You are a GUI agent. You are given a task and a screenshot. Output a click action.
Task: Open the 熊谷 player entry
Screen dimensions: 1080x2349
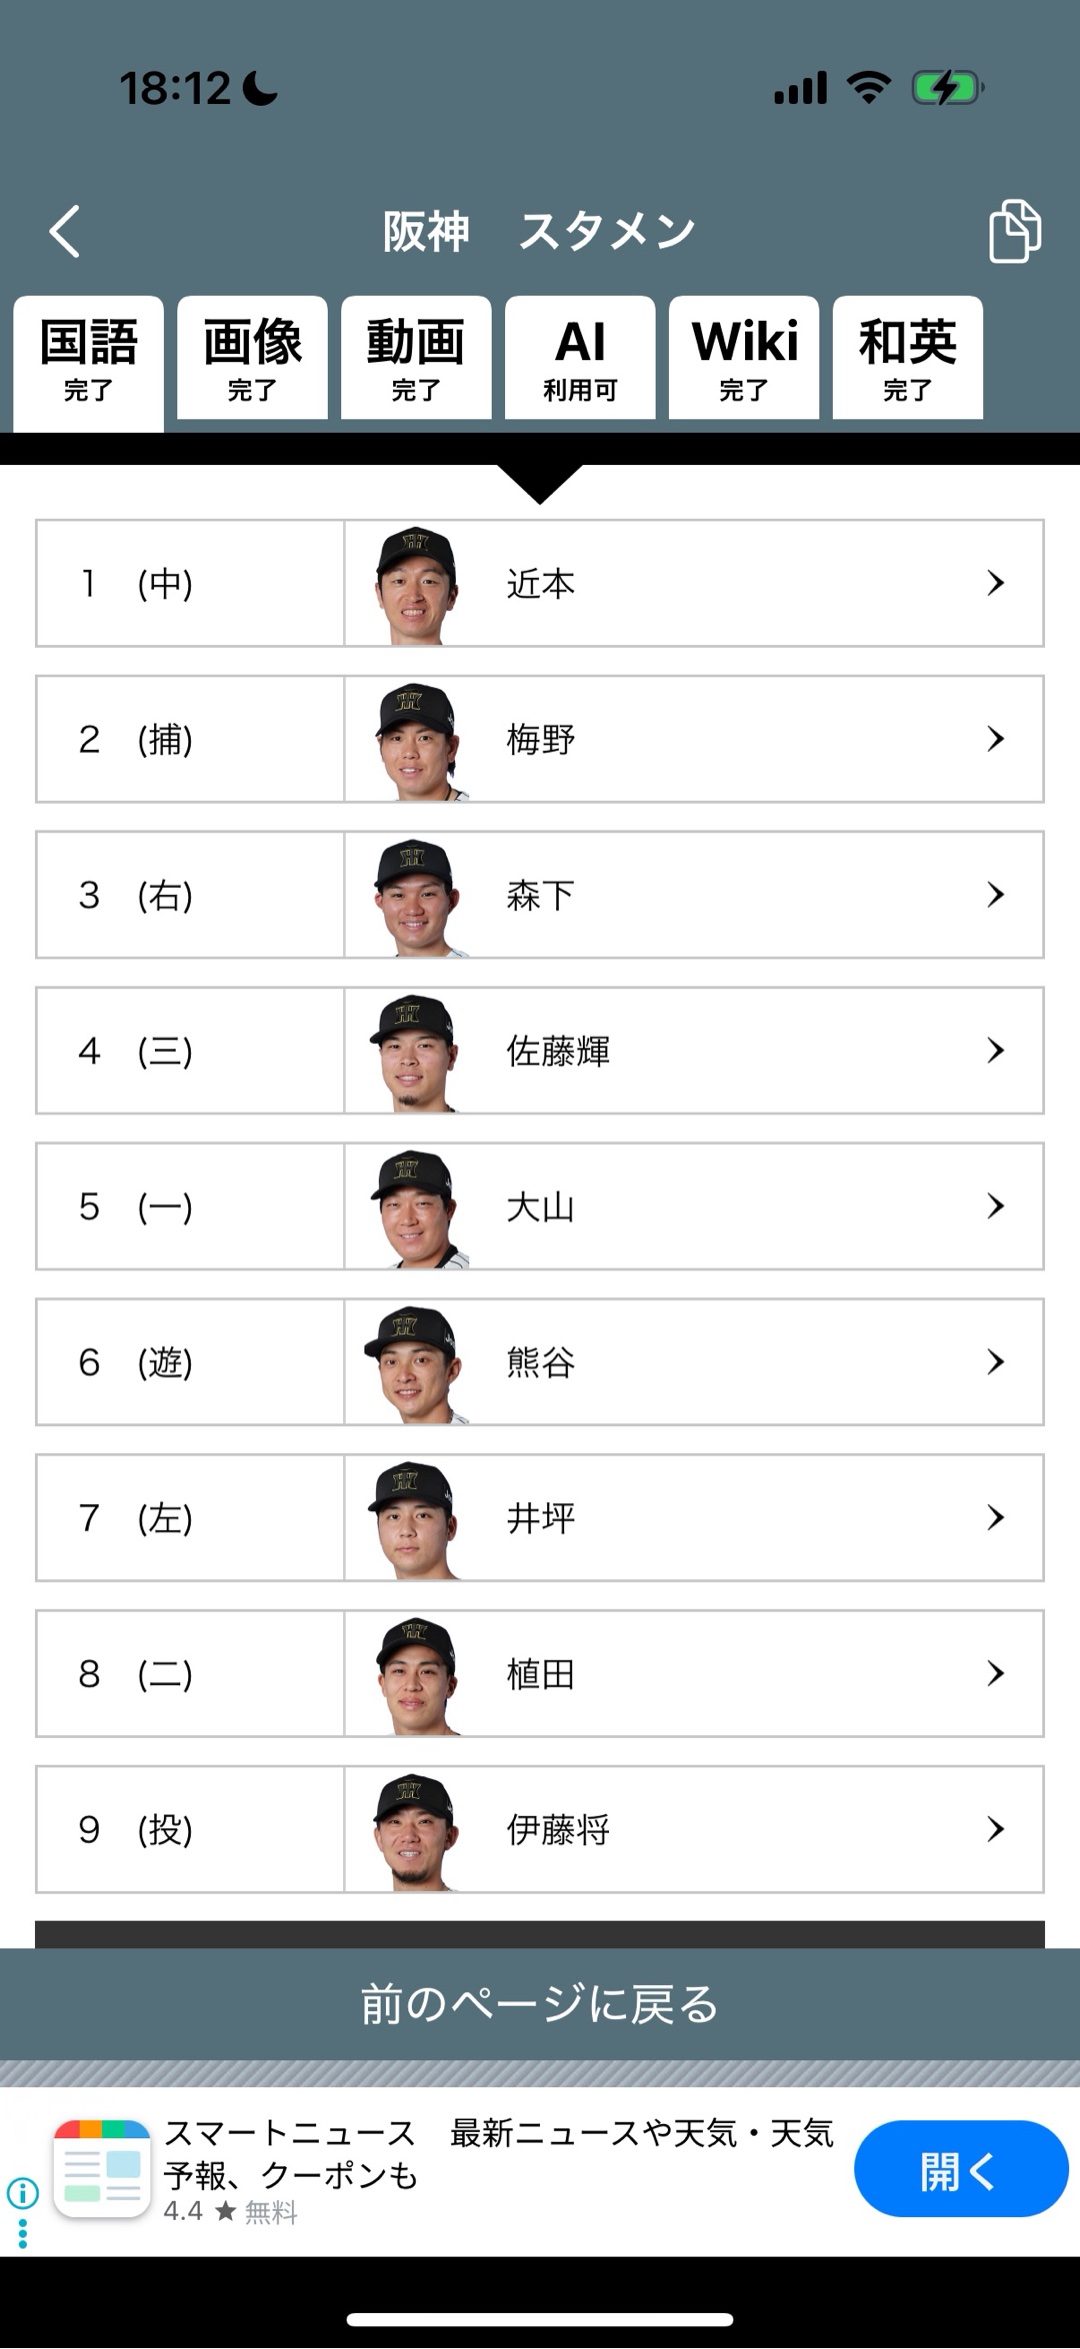coord(541,1362)
